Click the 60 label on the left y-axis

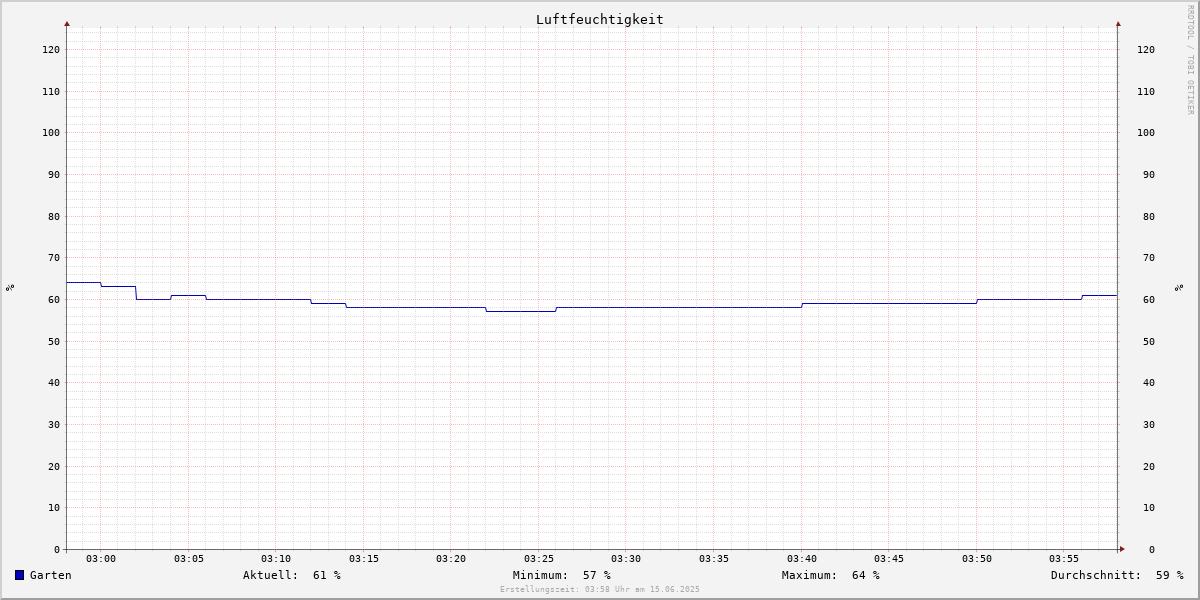pyautogui.click(x=54, y=299)
